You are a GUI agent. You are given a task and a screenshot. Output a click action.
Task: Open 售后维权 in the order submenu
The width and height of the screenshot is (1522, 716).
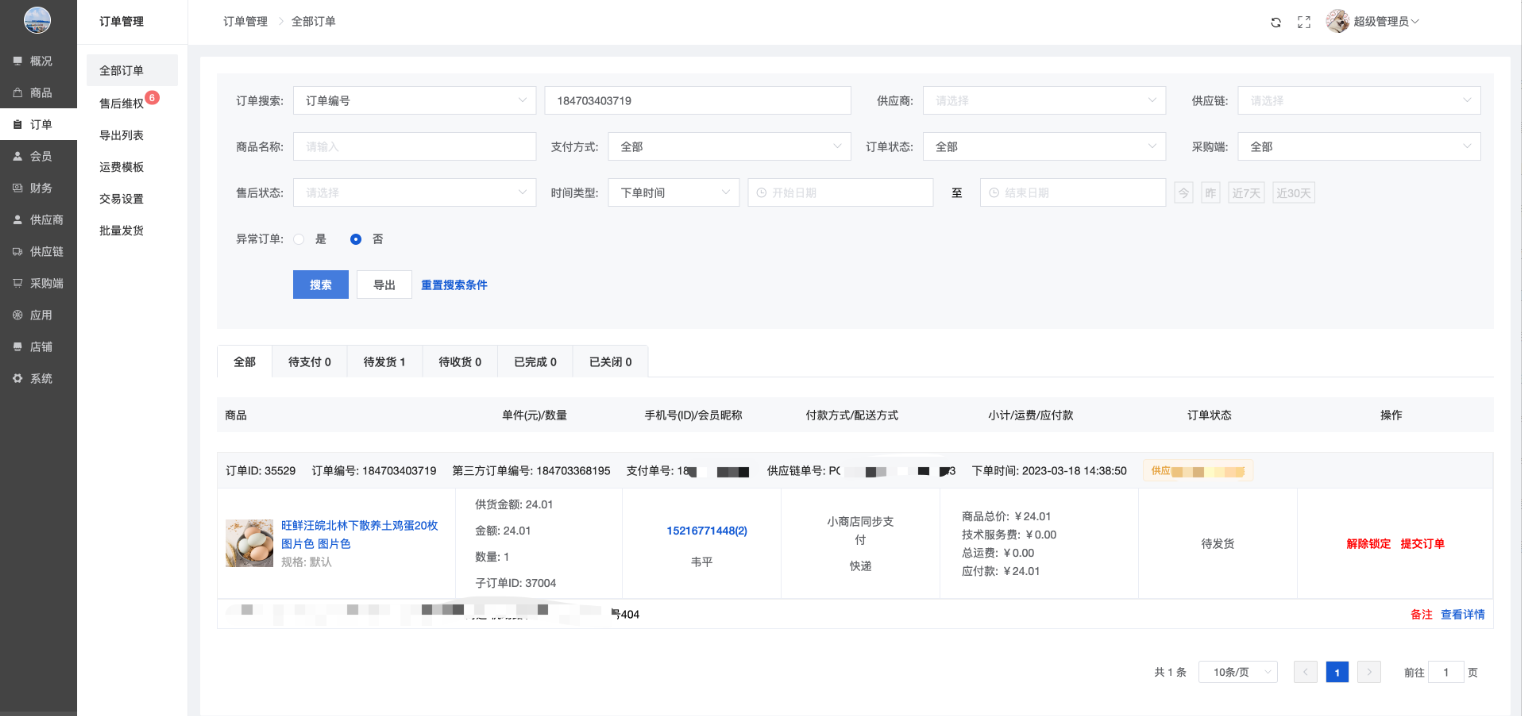click(121, 103)
